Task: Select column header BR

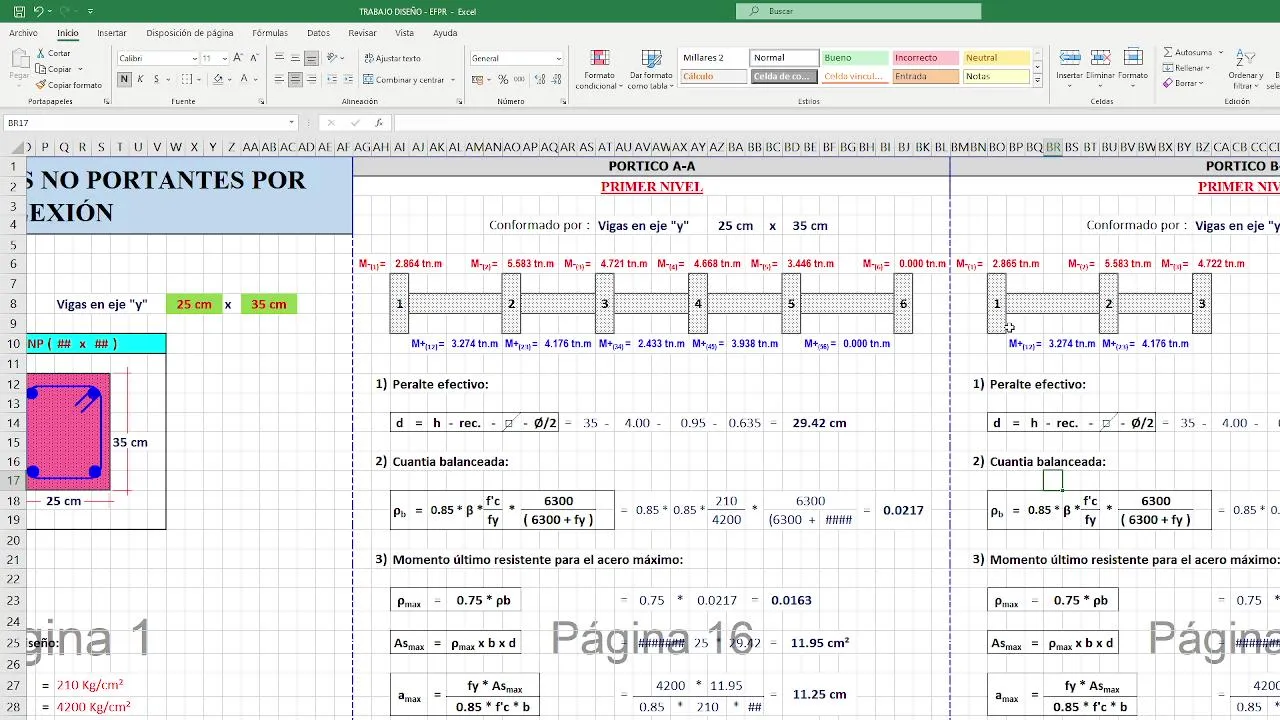Action: pos(1053,147)
